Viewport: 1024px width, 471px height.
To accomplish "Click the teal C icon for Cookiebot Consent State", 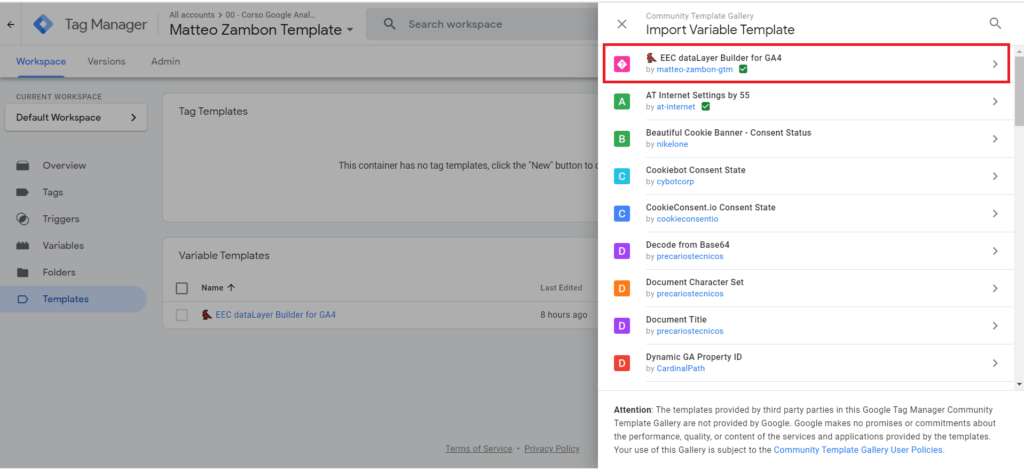I will [622, 176].
